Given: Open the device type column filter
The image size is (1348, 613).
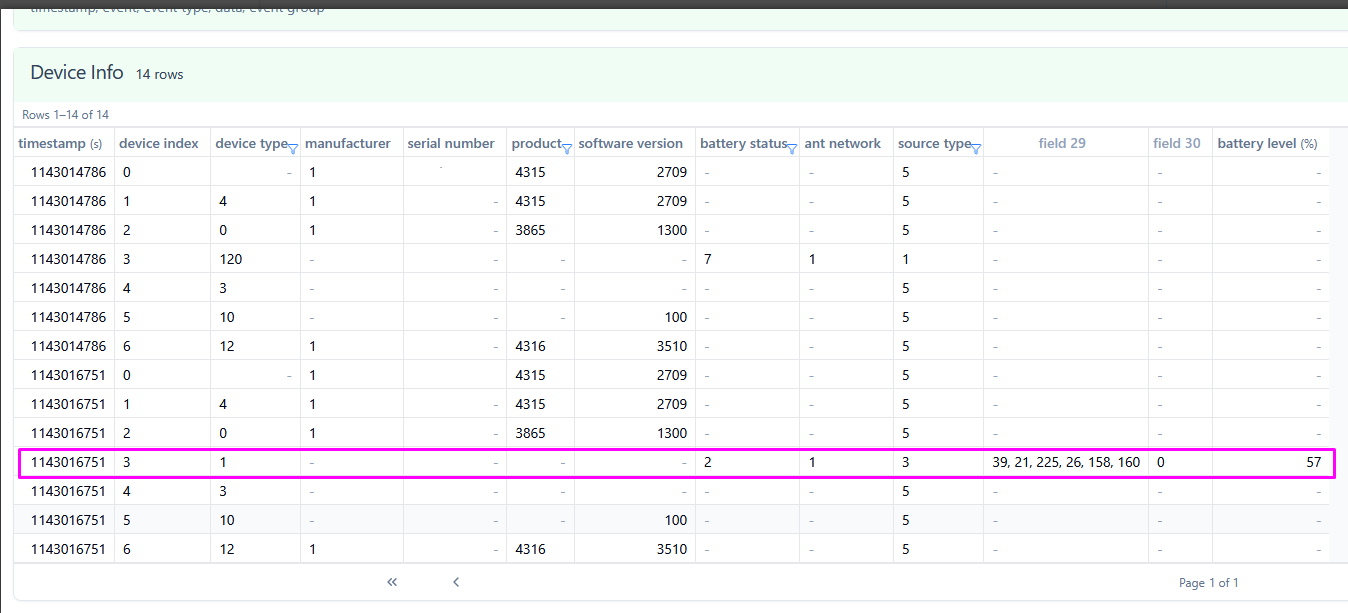Looking at the screenshot, I should pos(293,148).
